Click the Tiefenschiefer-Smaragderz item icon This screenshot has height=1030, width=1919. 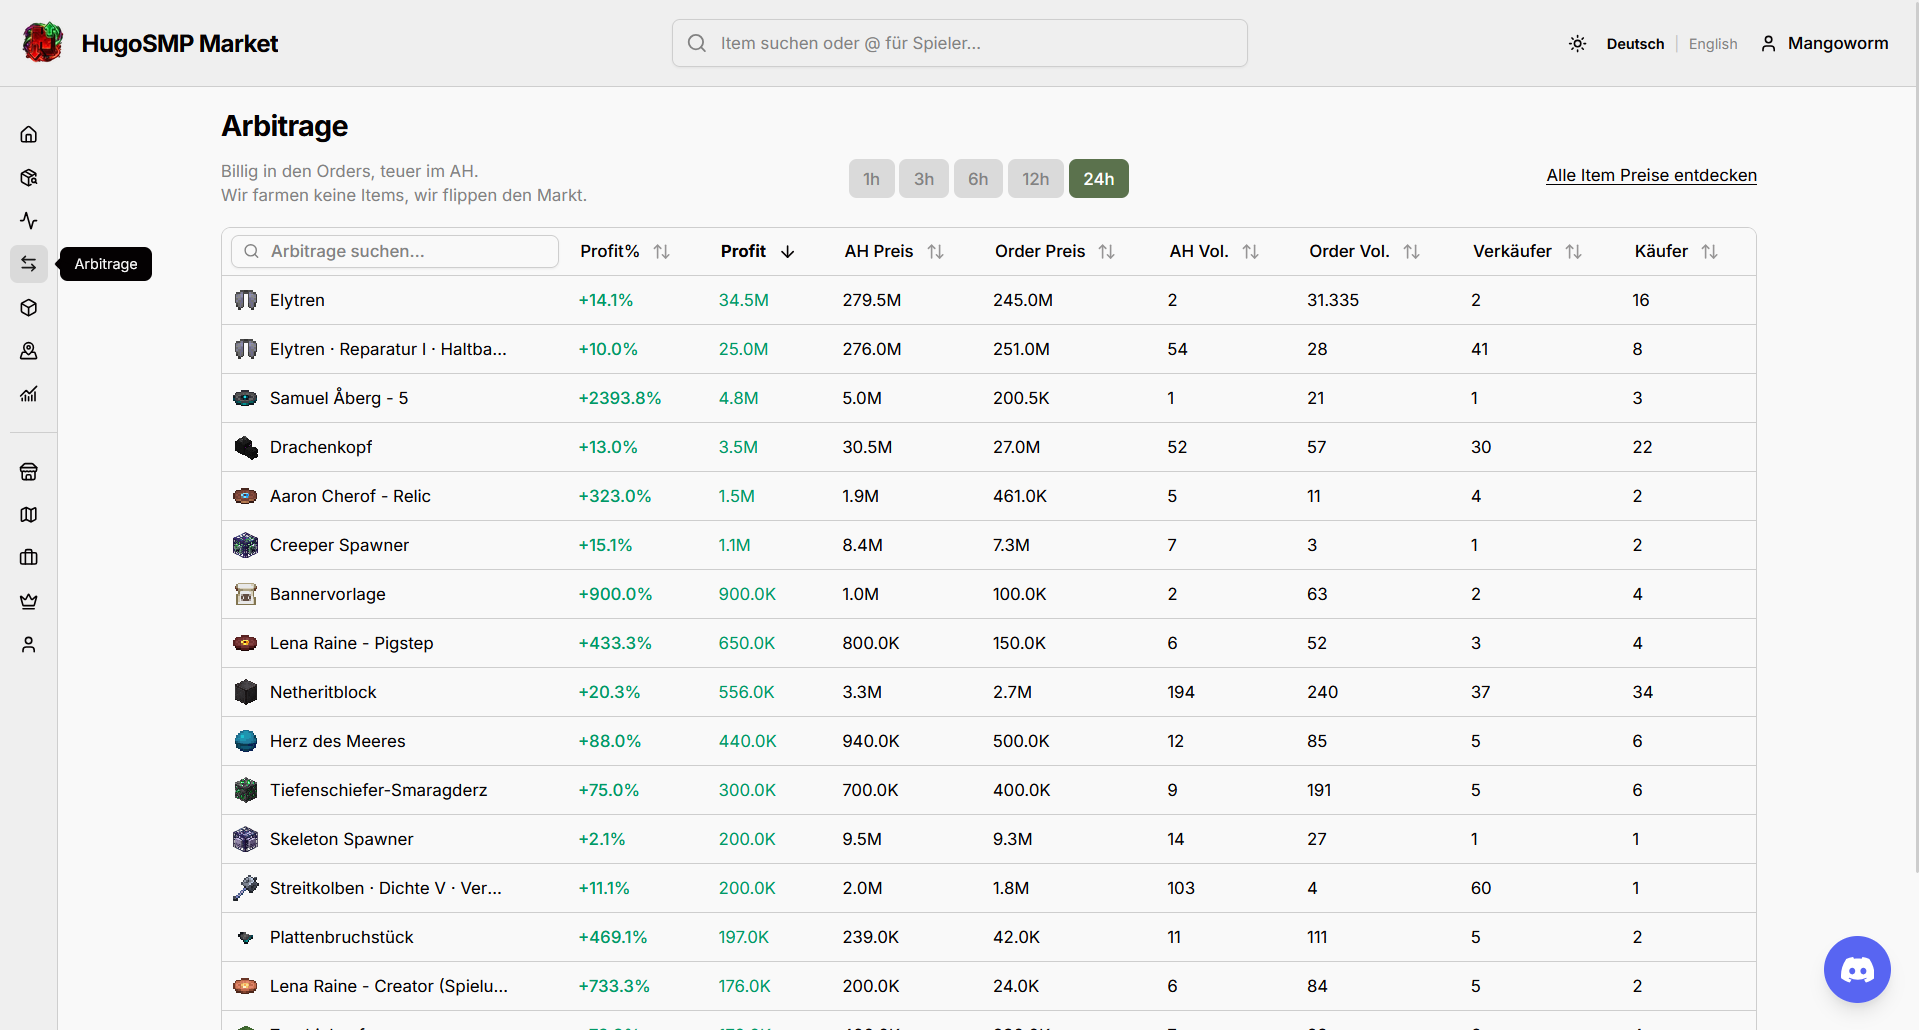(x=246, y=790)
